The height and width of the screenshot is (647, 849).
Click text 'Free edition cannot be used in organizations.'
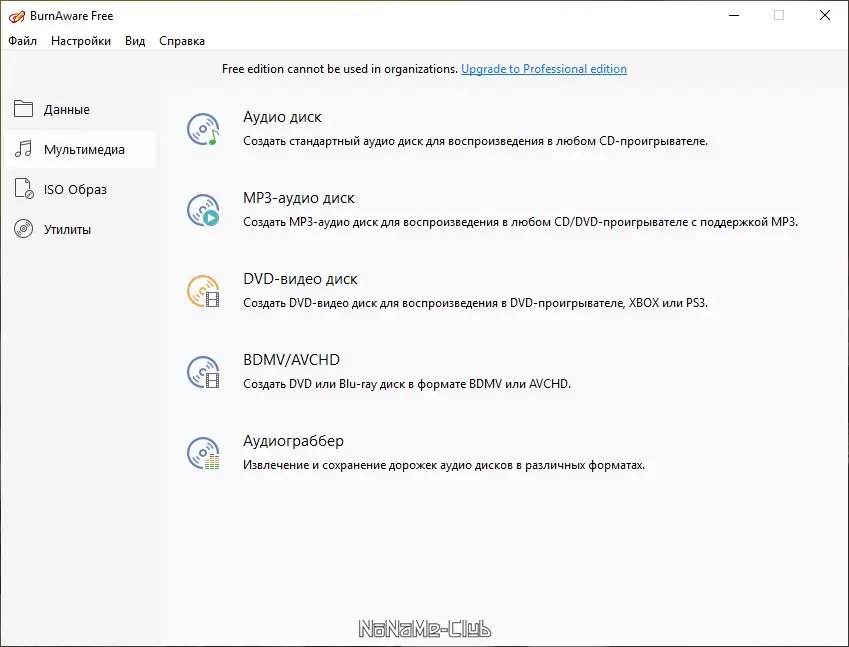340,69
